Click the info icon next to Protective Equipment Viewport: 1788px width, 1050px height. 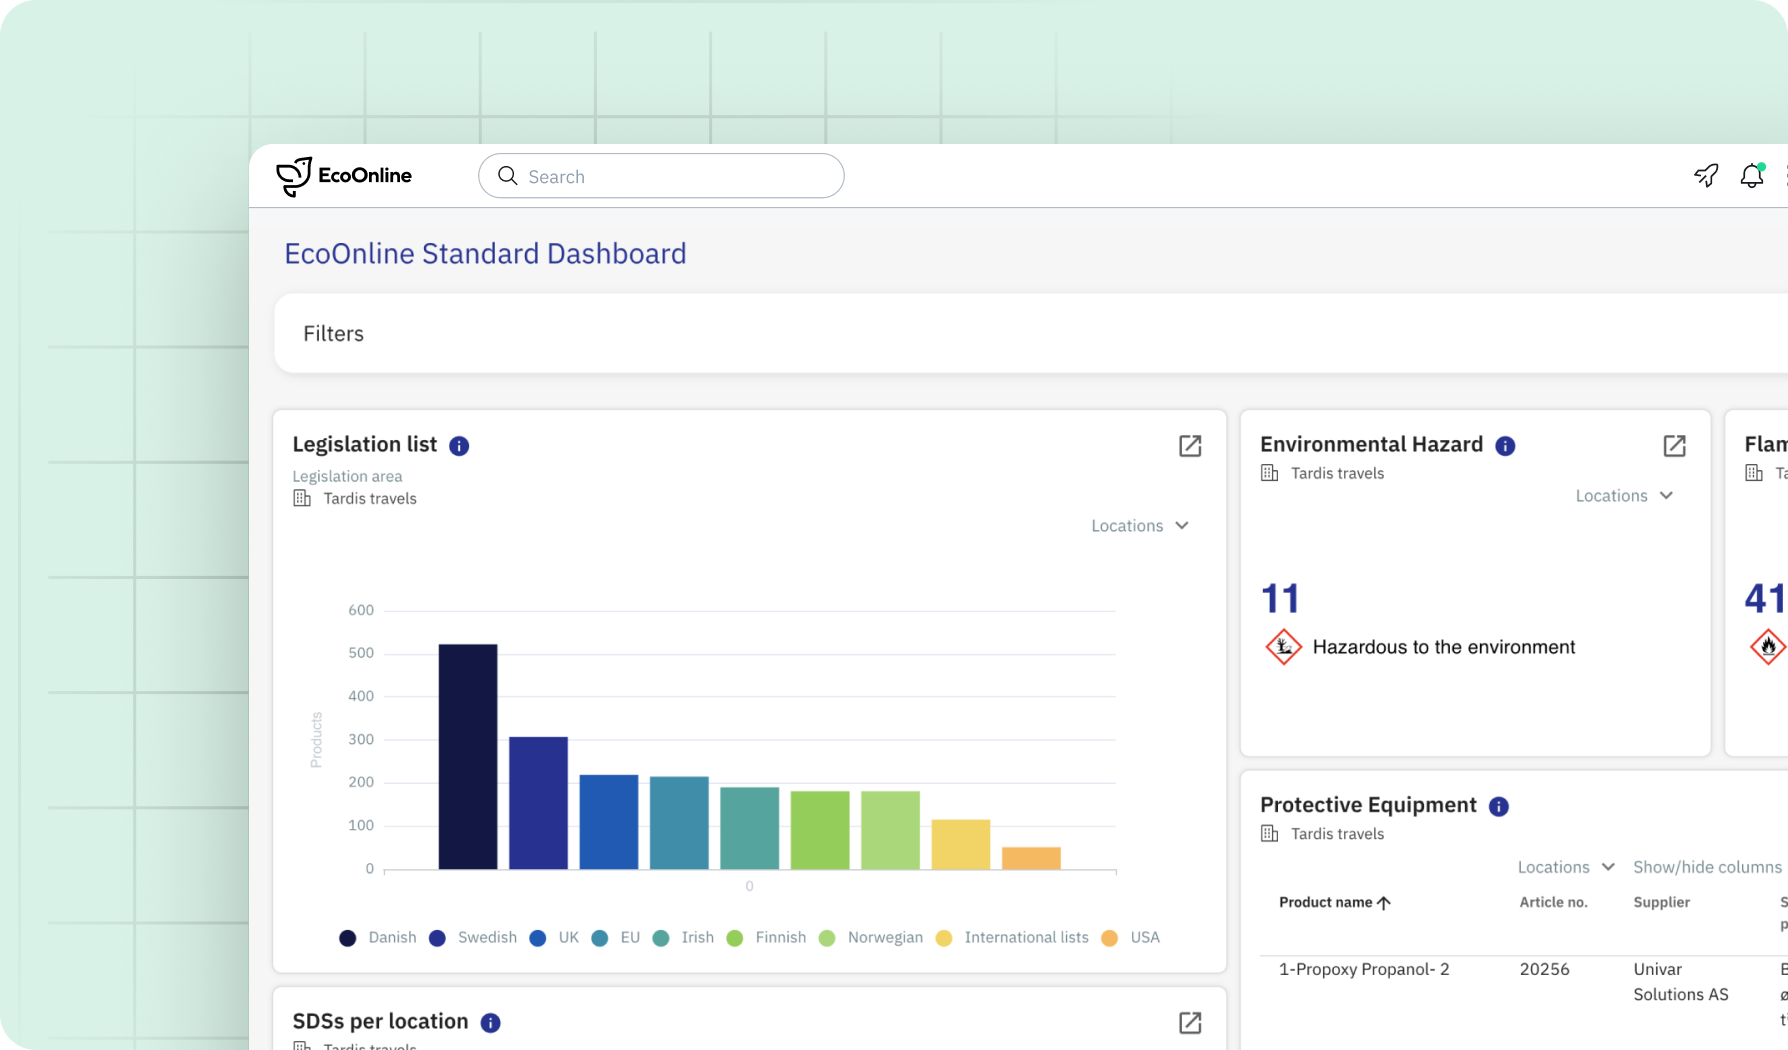point(1498,806)
